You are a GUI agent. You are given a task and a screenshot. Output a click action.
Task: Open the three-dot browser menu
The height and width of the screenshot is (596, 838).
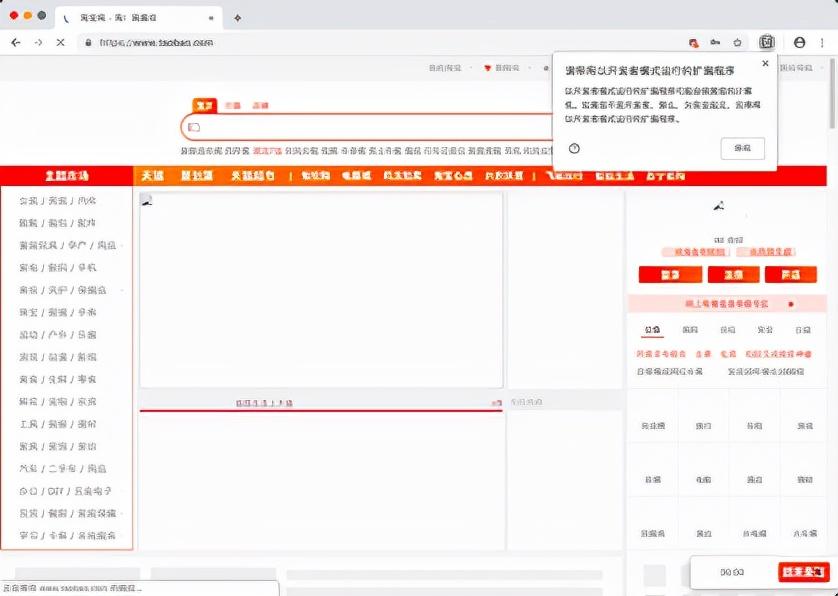click(822, 42)
